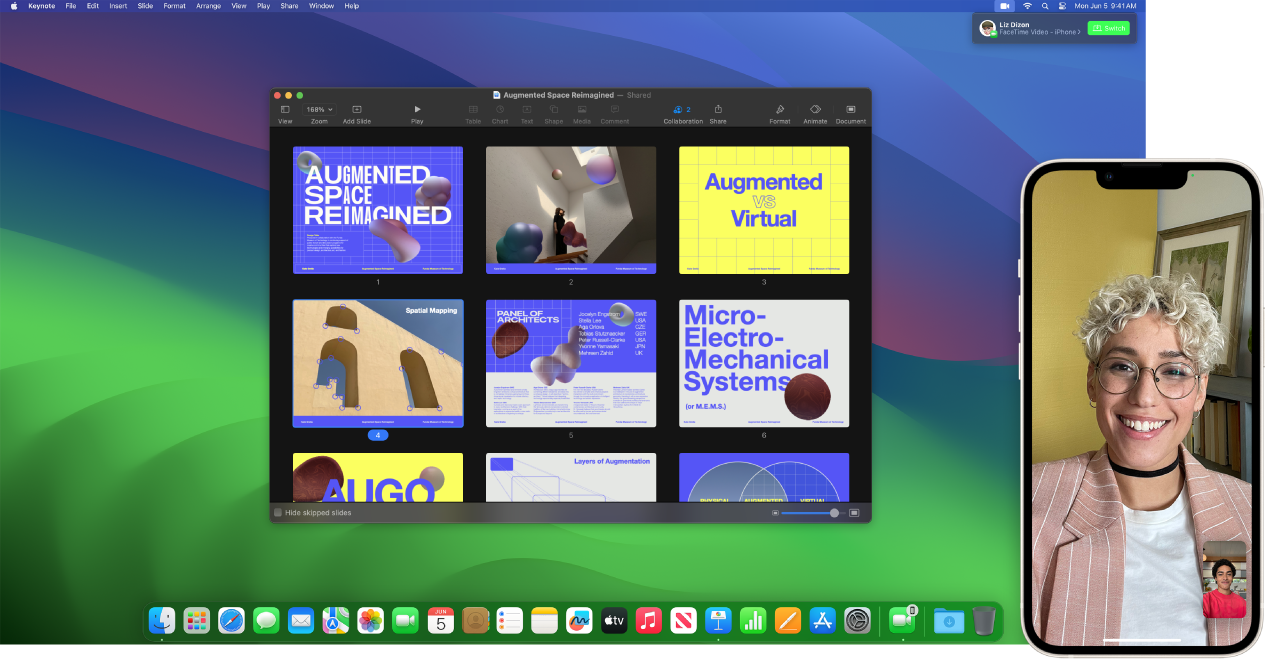Open the Zoom 168% dropdown
Viewport: 1272px width, 666px height.
point(318,110)
